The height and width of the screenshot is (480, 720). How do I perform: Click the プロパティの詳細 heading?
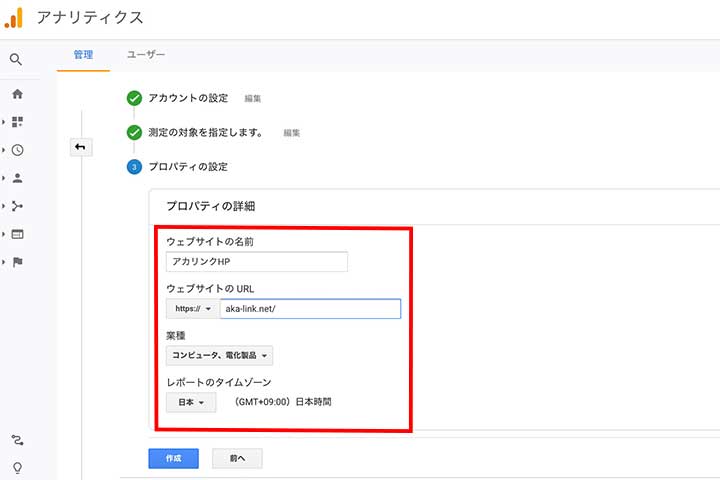(x=211, y=206)
